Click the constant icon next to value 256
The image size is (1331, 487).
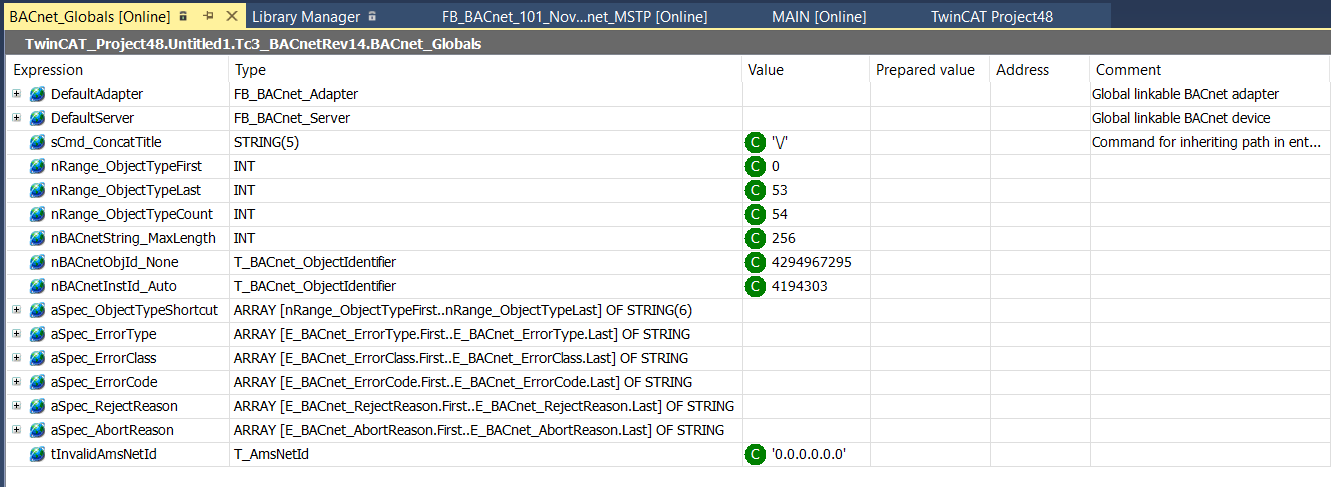tap(756, 238)
